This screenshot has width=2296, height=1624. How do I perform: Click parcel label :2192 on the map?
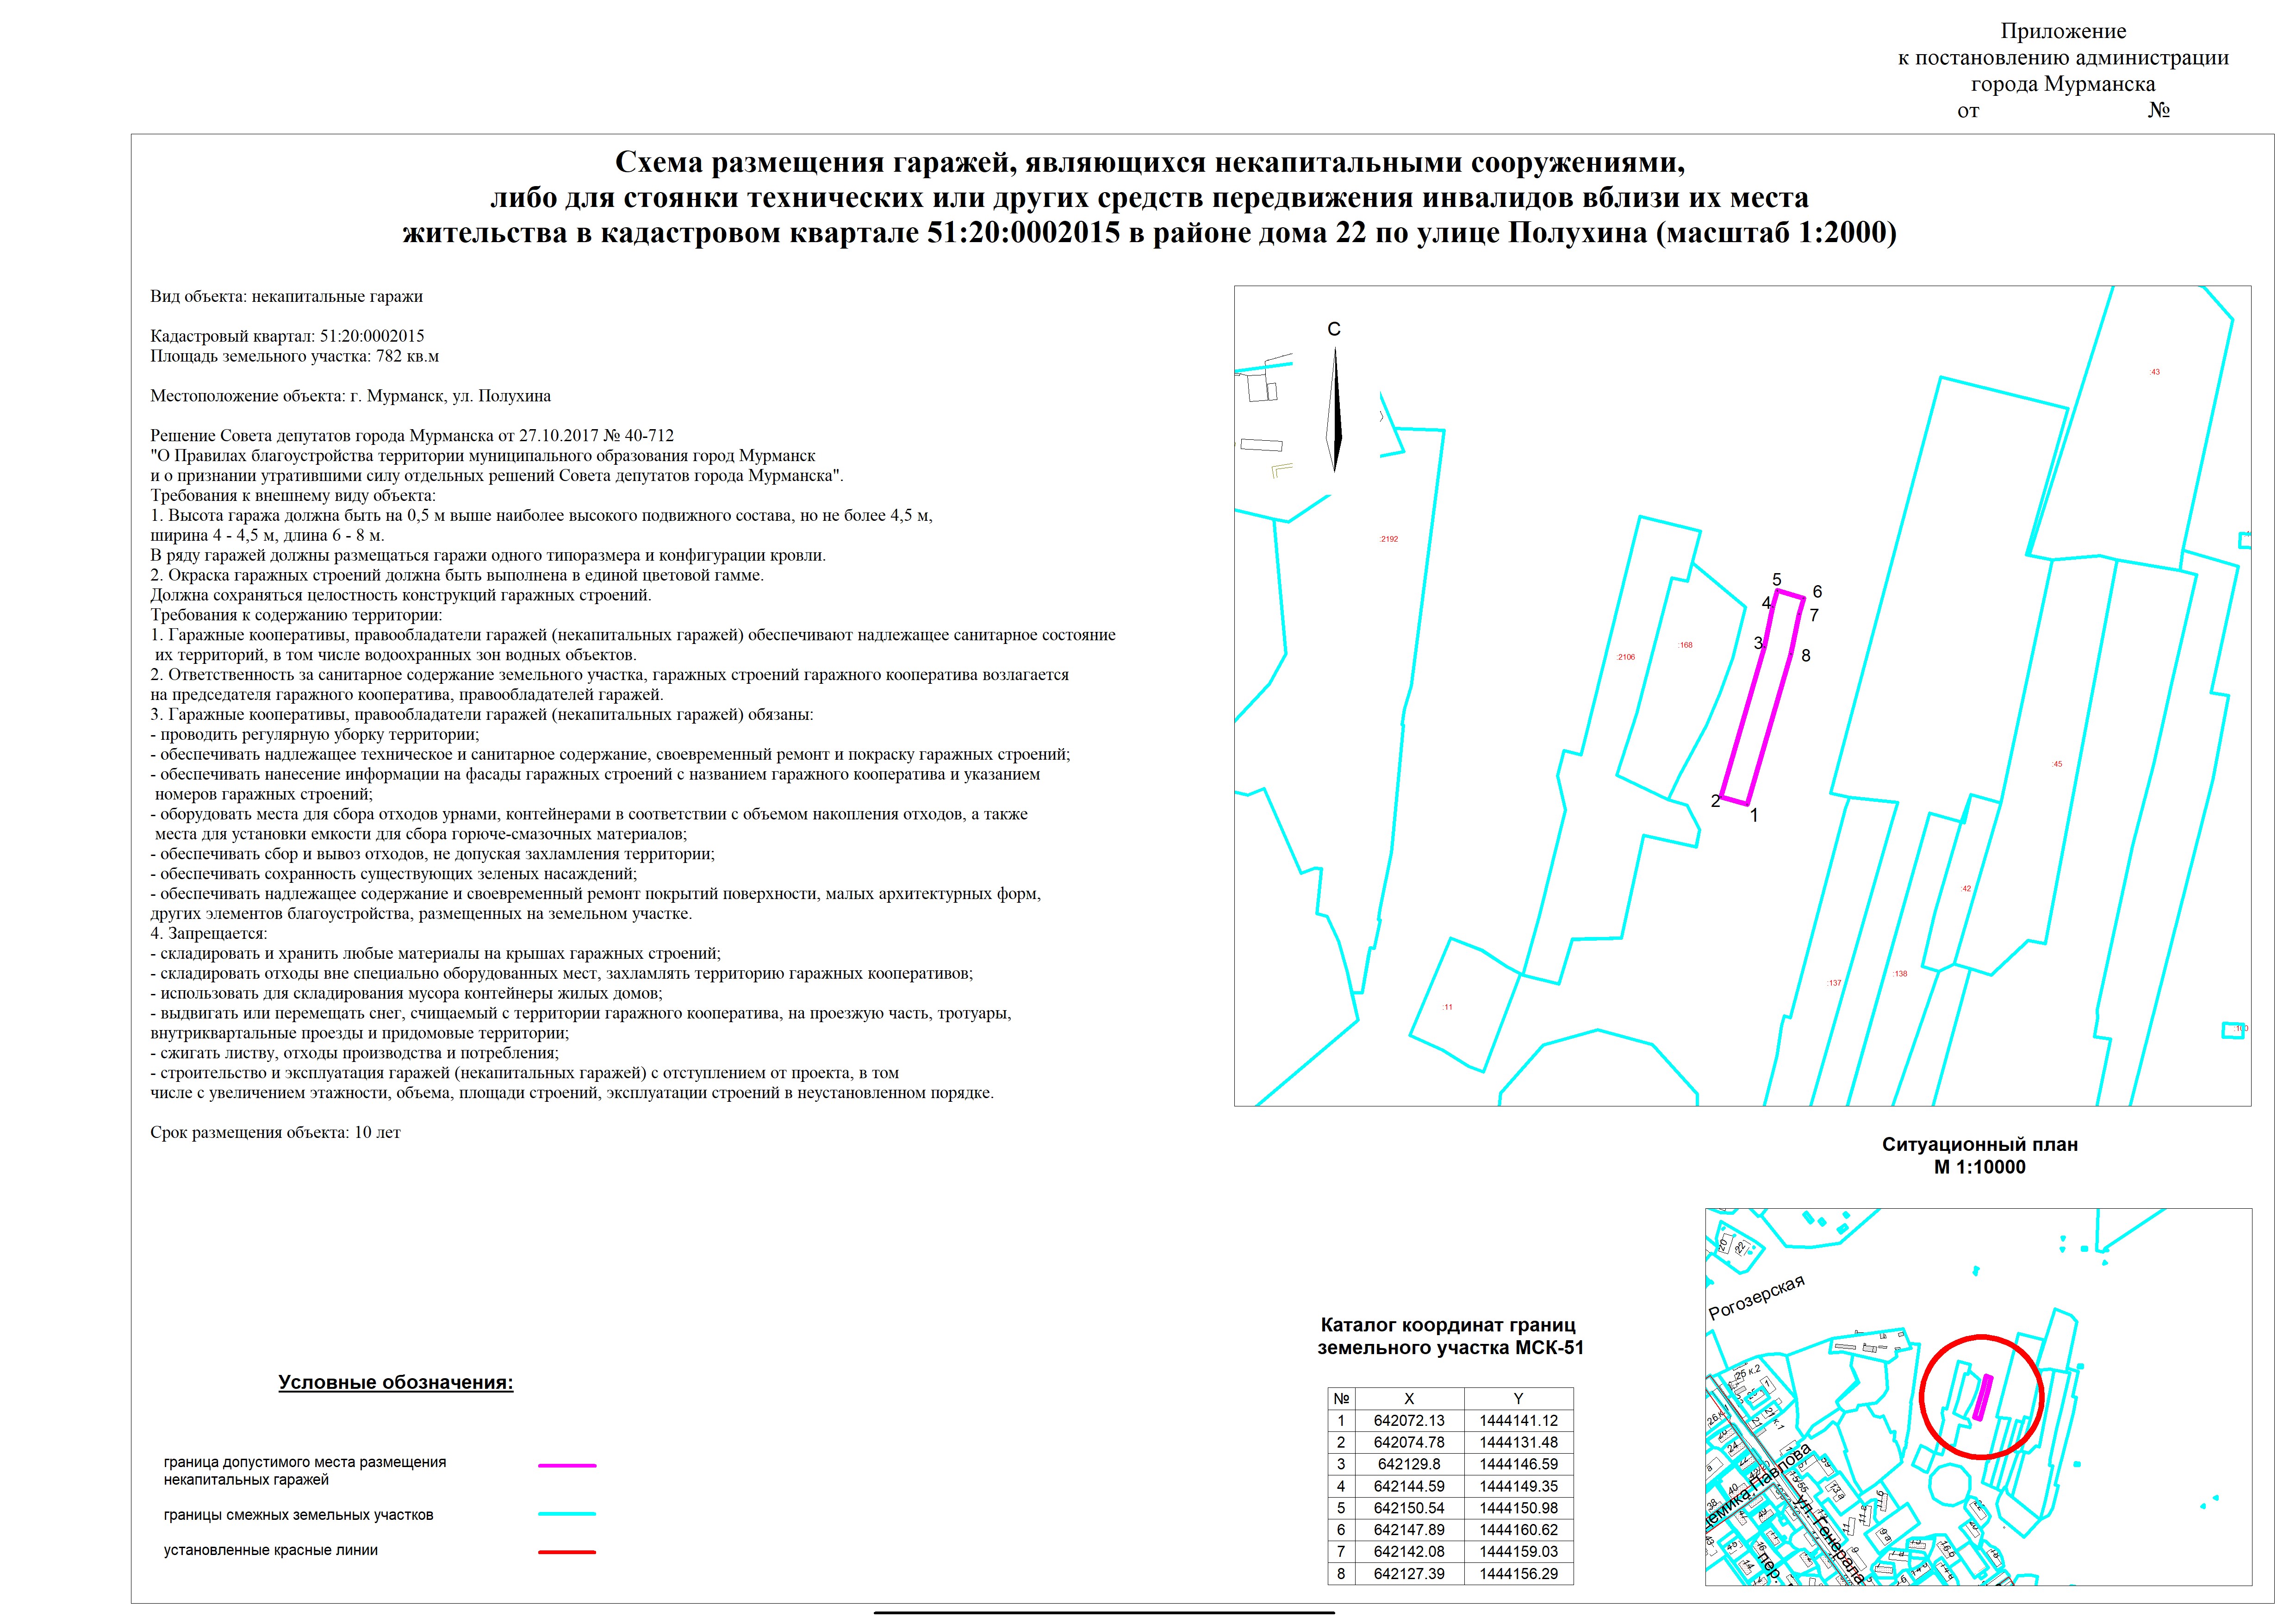tap(1388, 539)
